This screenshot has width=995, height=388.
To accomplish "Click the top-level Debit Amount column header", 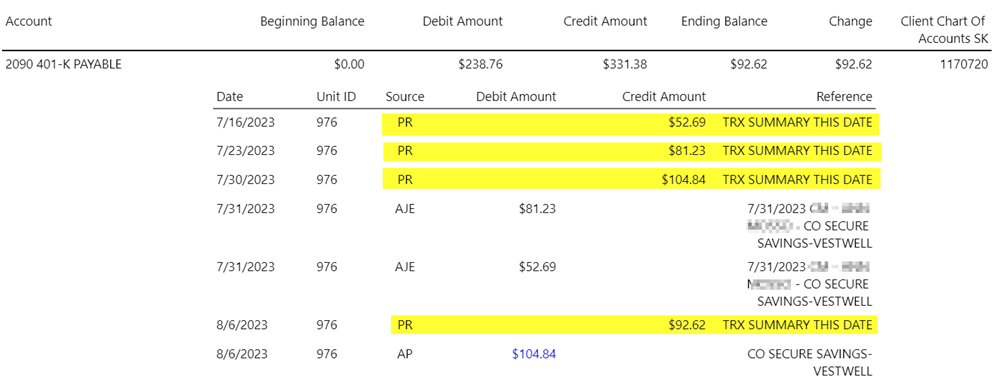I will click(x=463, y=21).
